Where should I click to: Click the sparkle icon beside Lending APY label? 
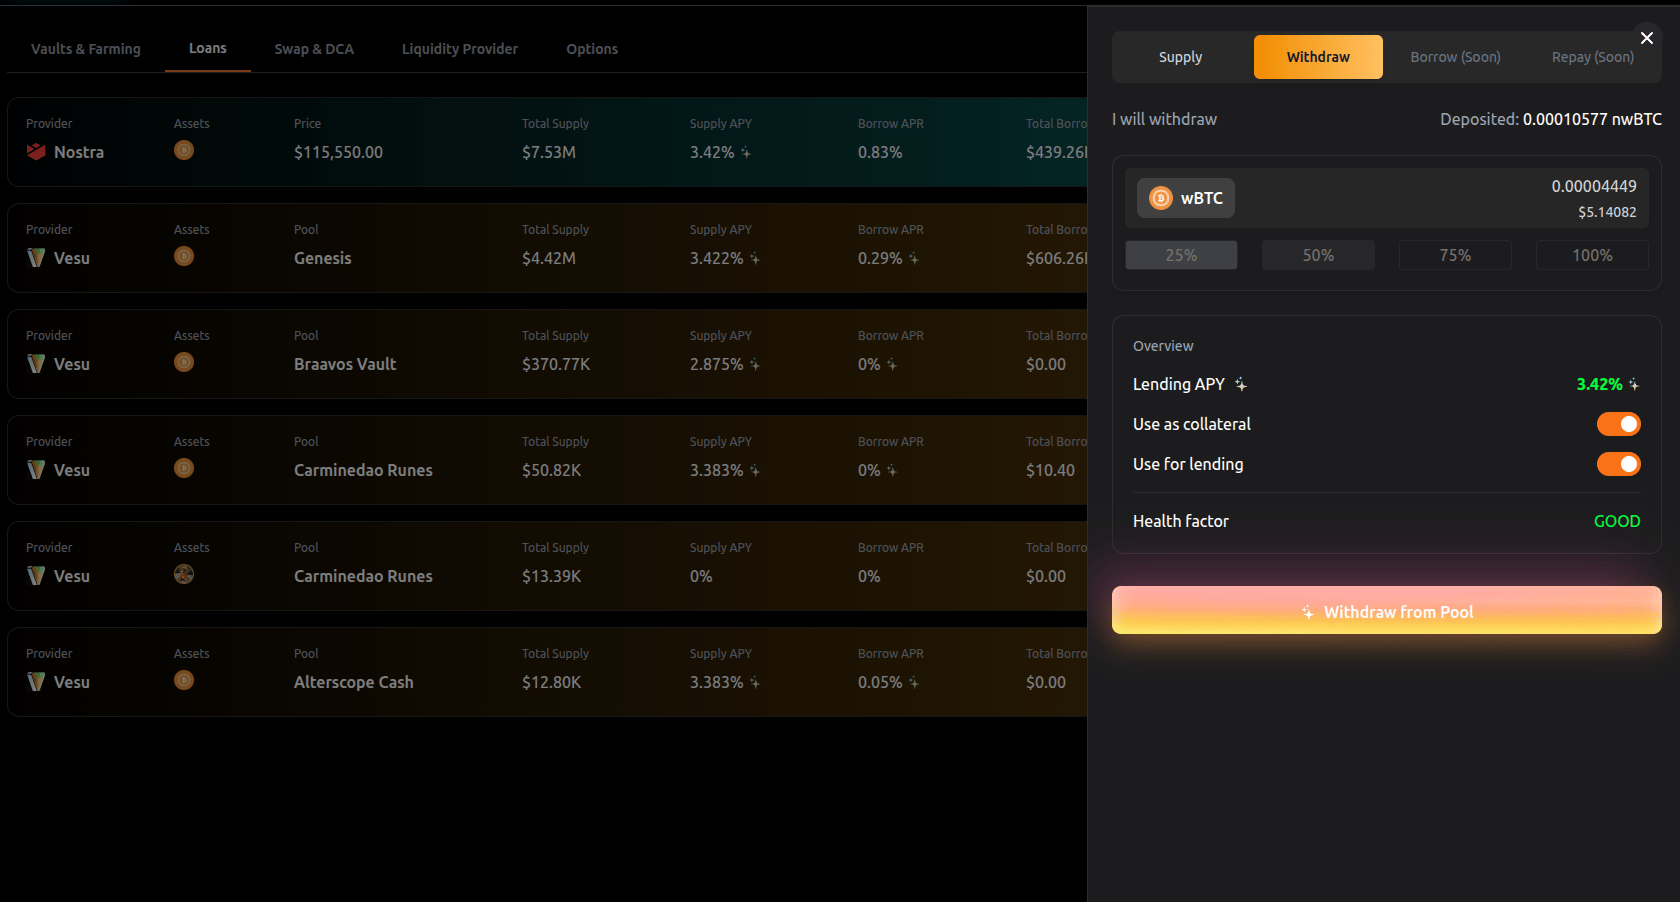[1240, 384]
